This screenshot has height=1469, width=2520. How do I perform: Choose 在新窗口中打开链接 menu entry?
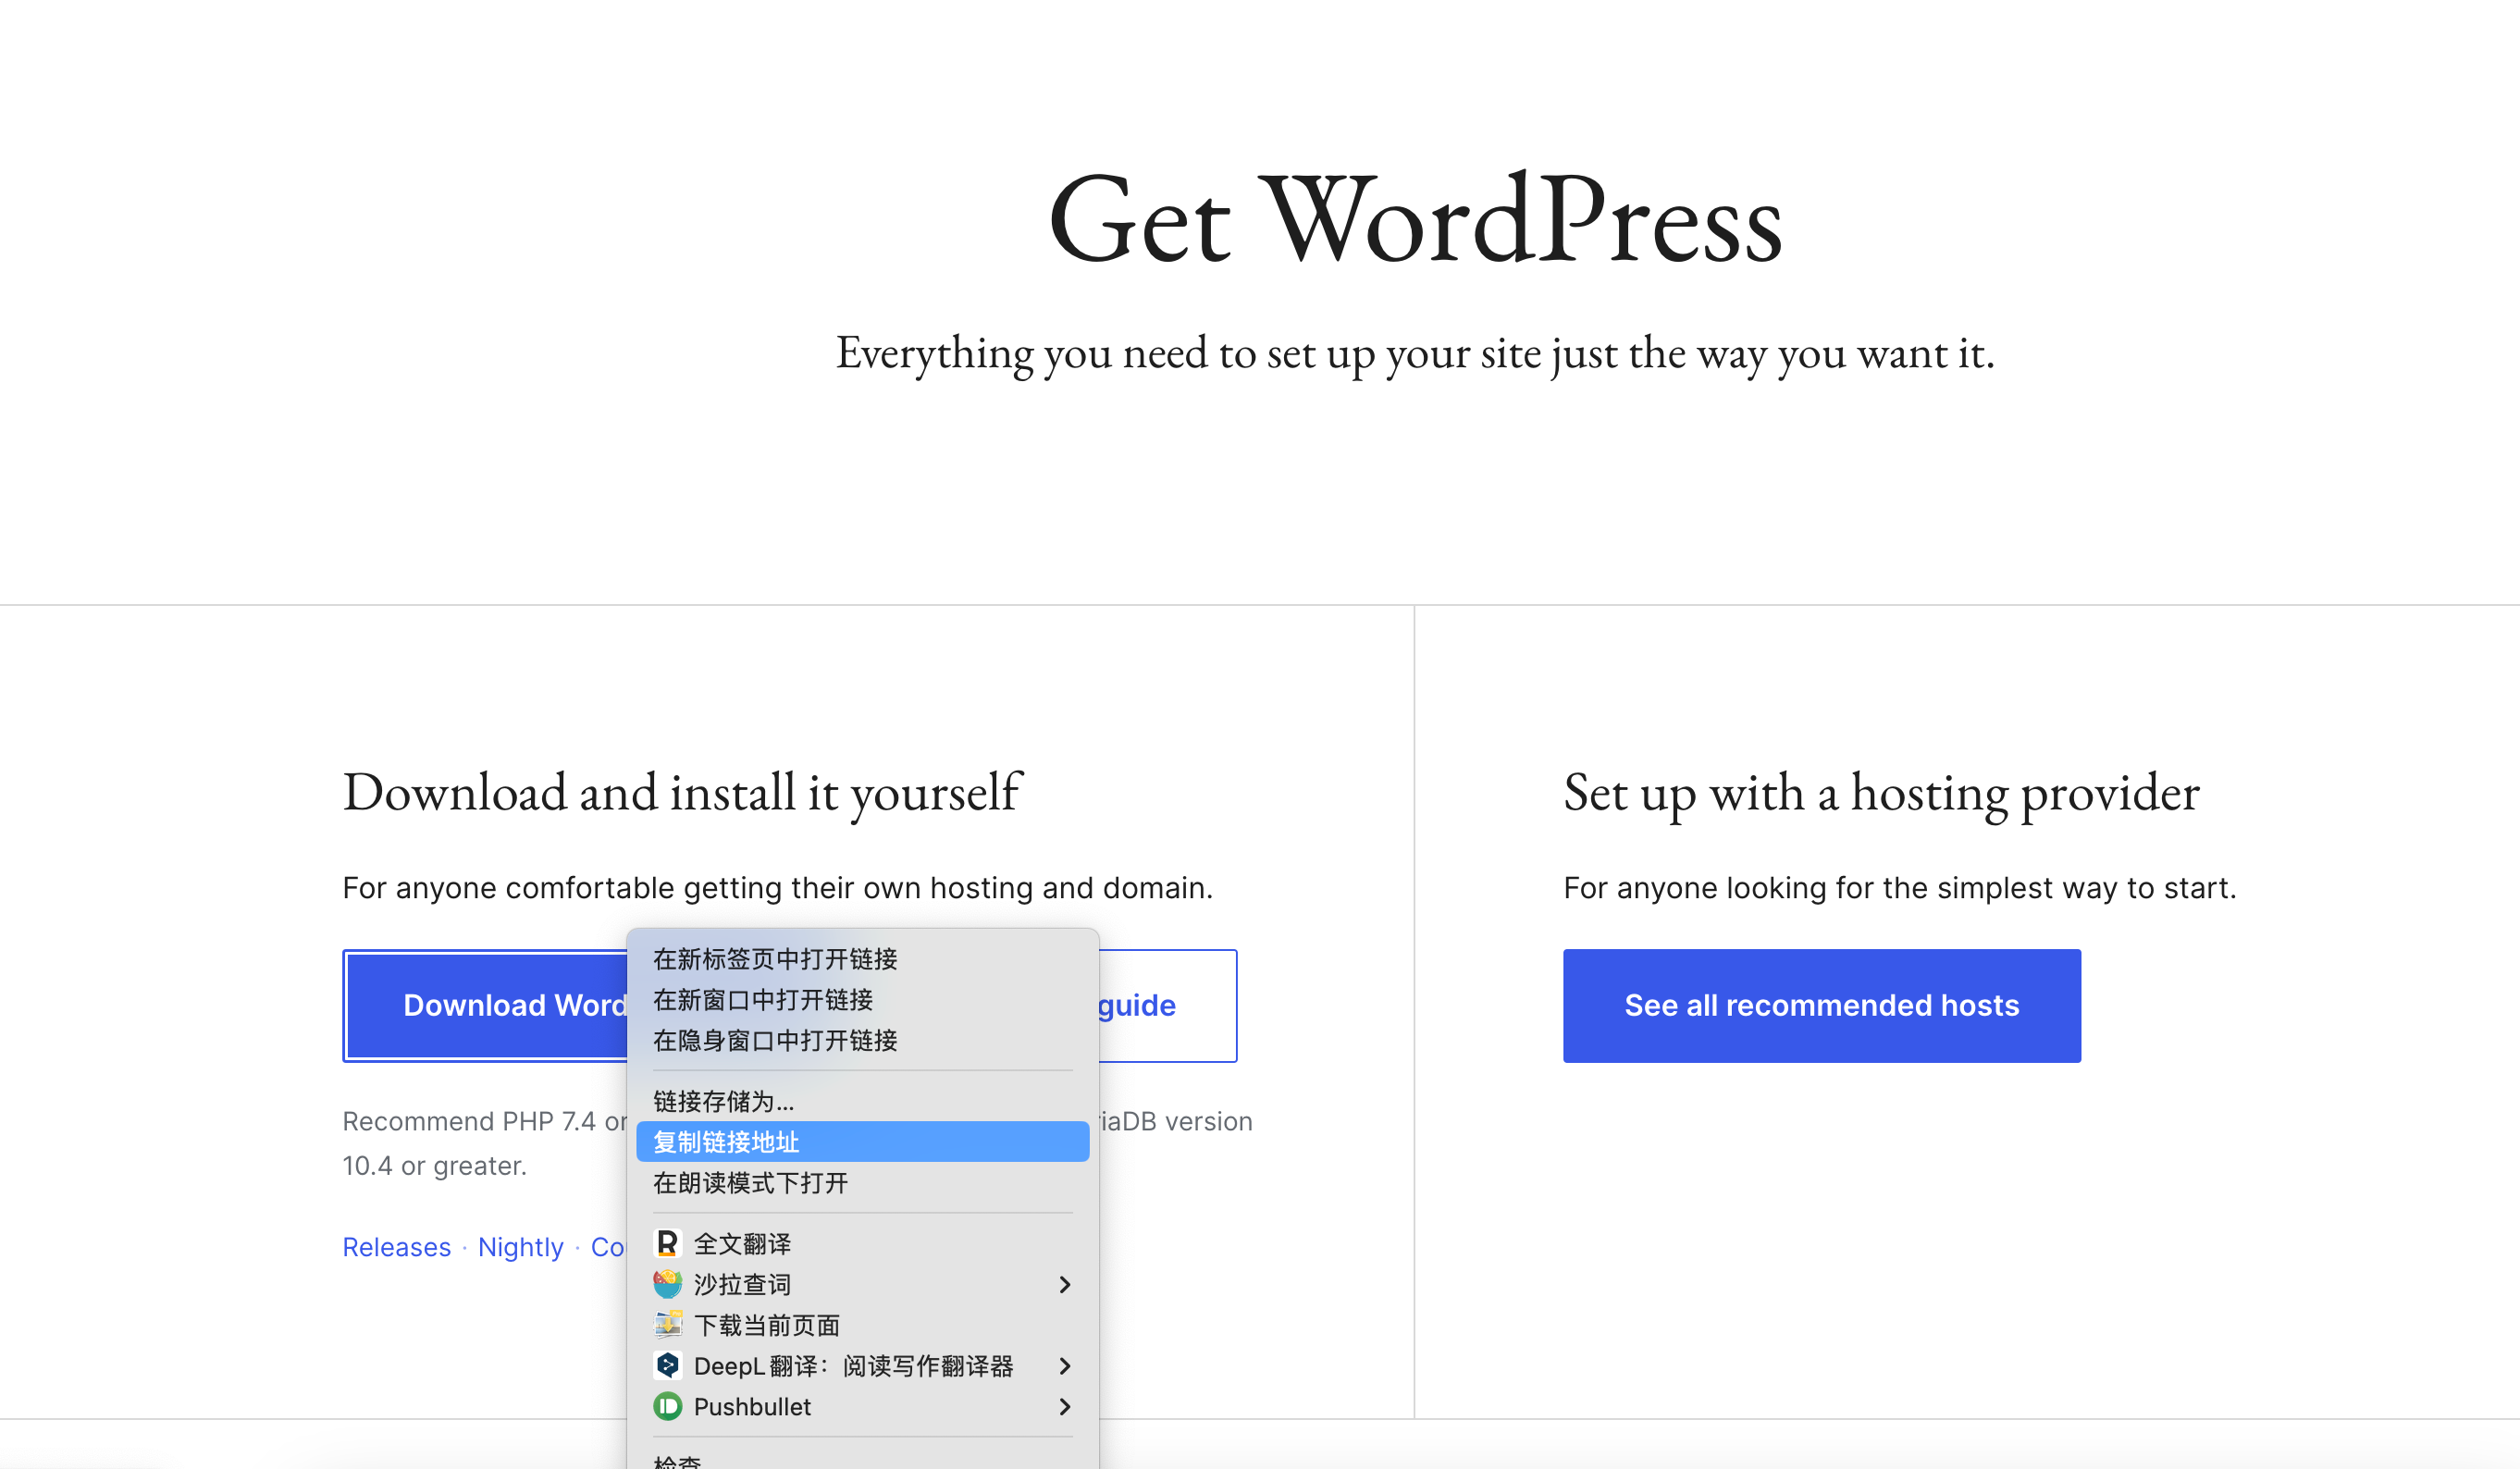tap(862, 1000)
